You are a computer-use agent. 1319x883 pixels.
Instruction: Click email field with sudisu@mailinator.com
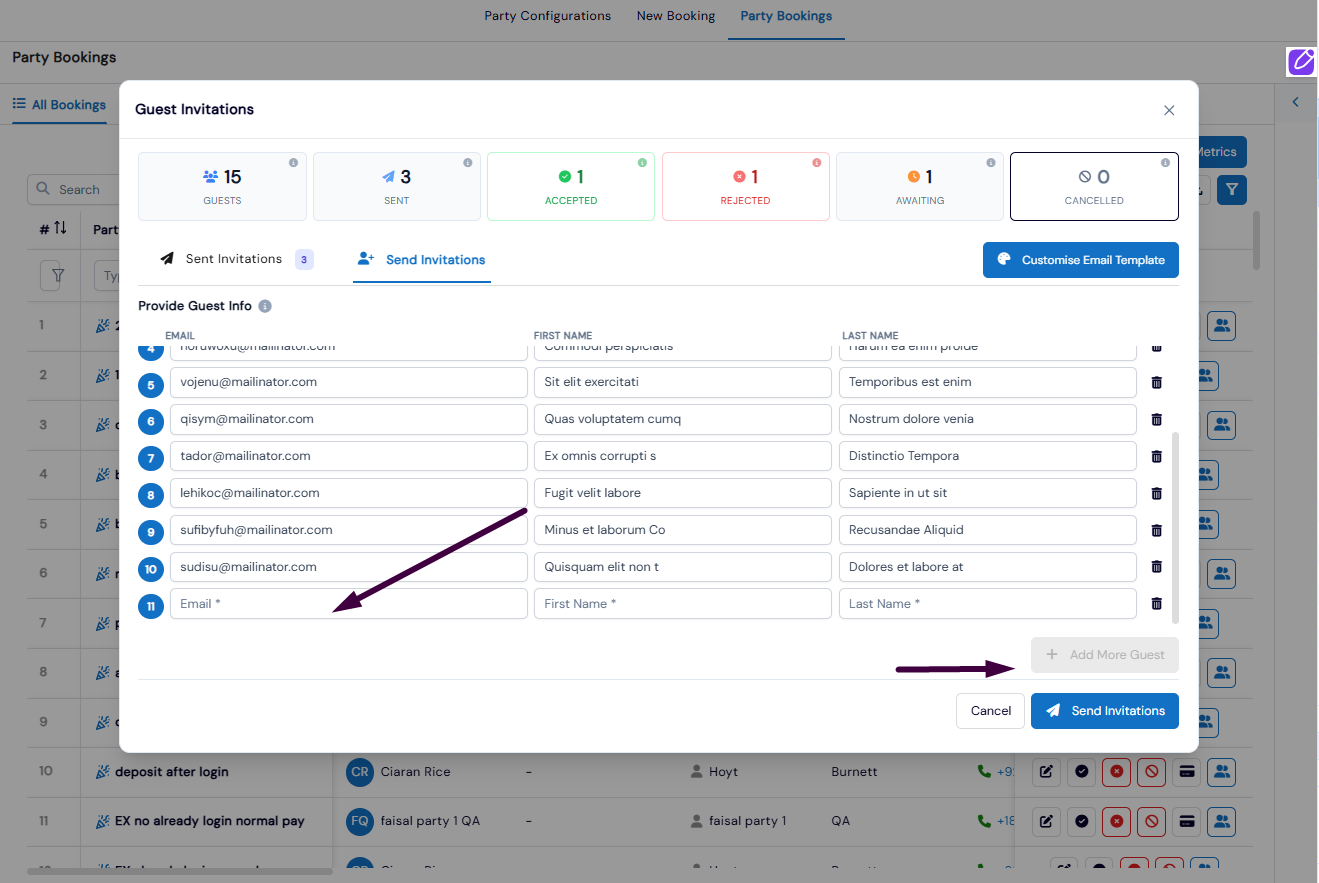coord(349,567)
